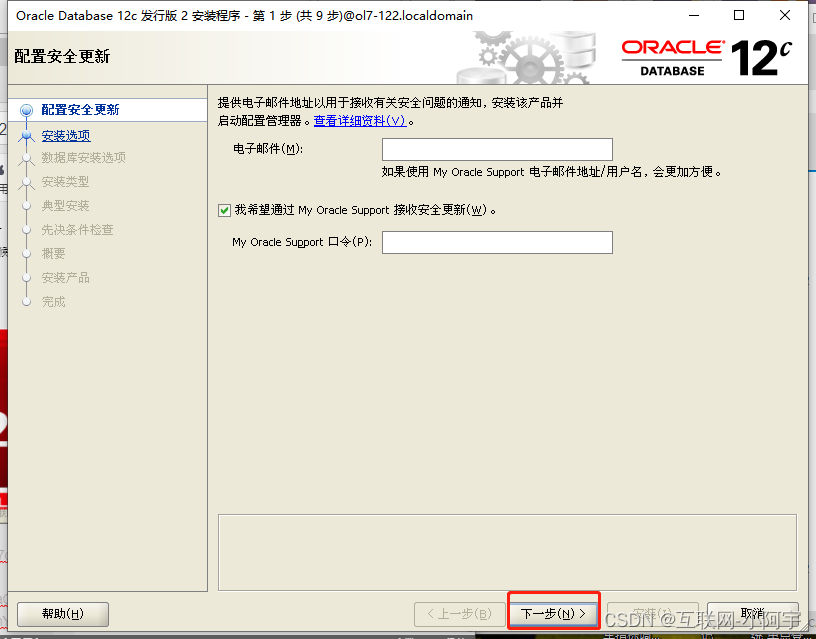This screenshot has width=816, height=639.
Task: Click the message area box at bottom
Action: tap(507, 552)
